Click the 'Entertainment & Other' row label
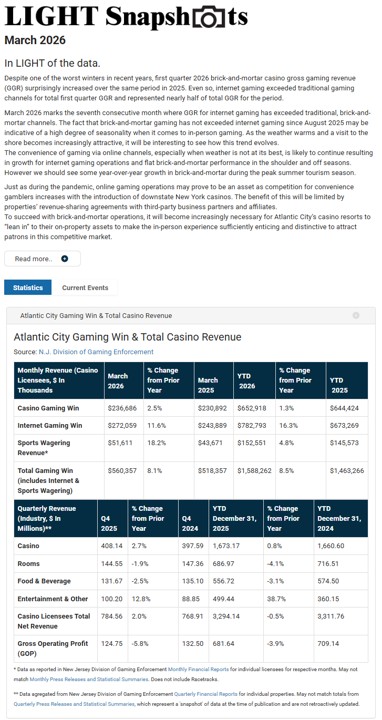382x720 pixels. click(x=51, y=599)
